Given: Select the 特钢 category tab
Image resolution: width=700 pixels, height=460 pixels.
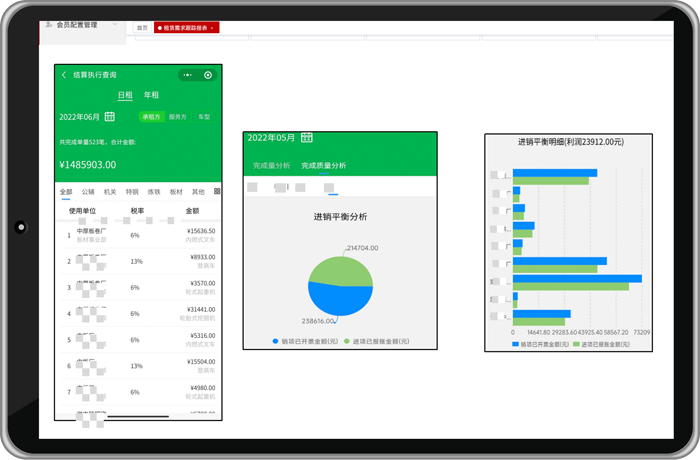Looking at the screenshot, I should (x=131, y=191).
